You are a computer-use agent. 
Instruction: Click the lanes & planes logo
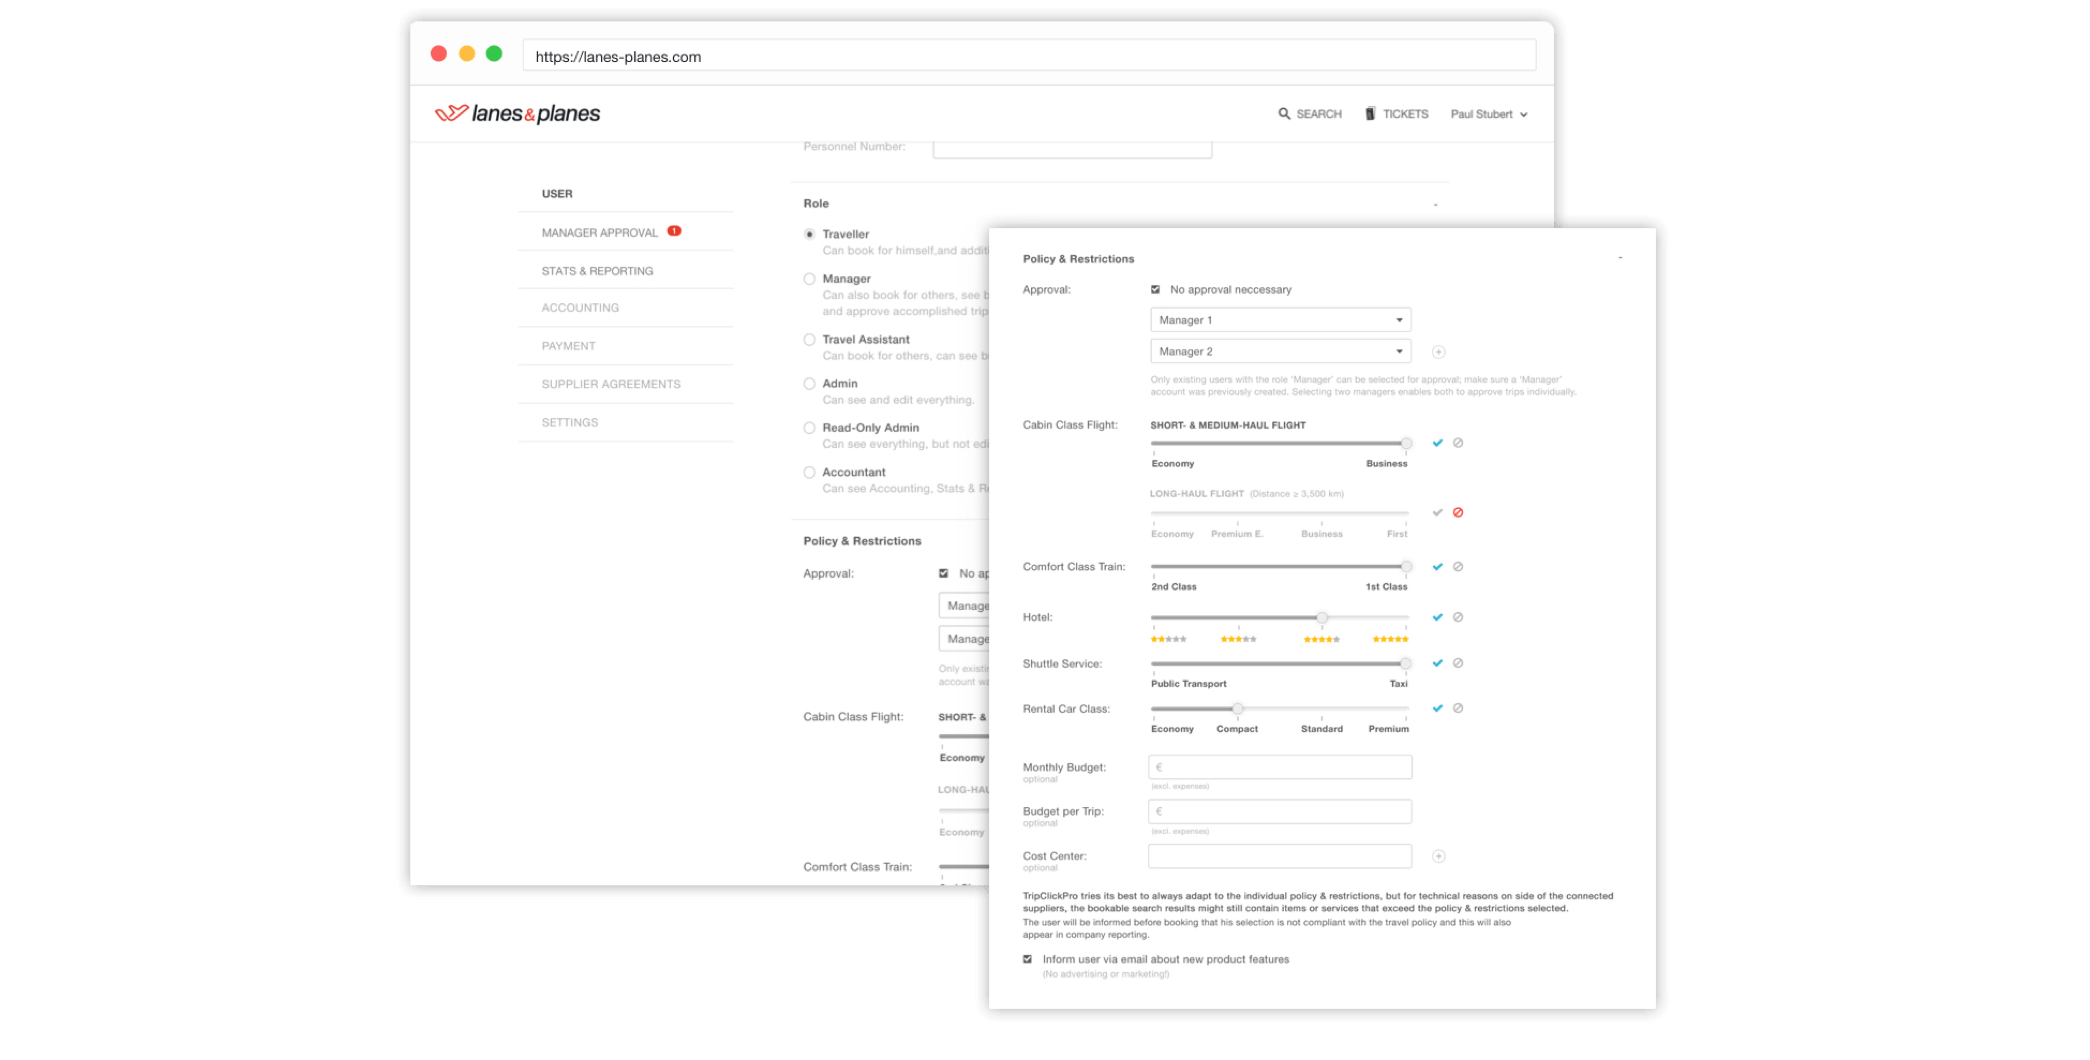point(517,113)
